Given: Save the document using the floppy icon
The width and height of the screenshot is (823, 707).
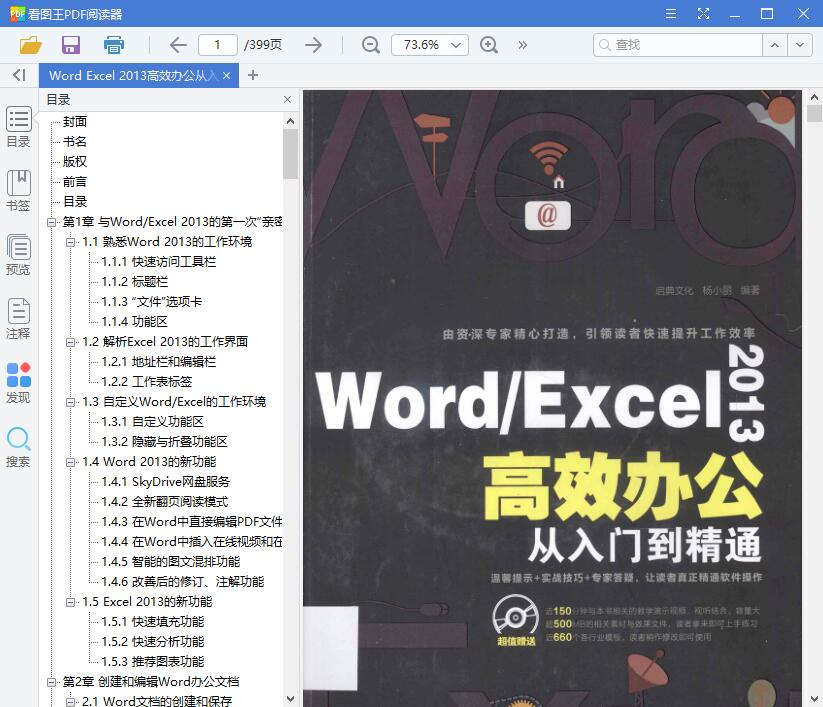Looking at the screenshot, I should [71, 45].
